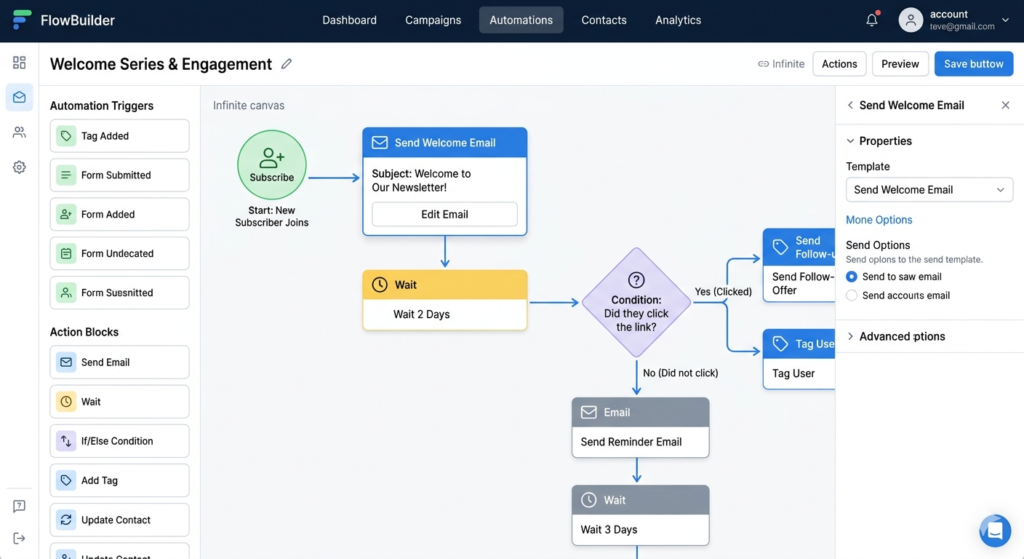Click the pencil icon to rename automation
Image resolution: width=1024 pixels, height=559 pixels.
(x=287, y=64)
